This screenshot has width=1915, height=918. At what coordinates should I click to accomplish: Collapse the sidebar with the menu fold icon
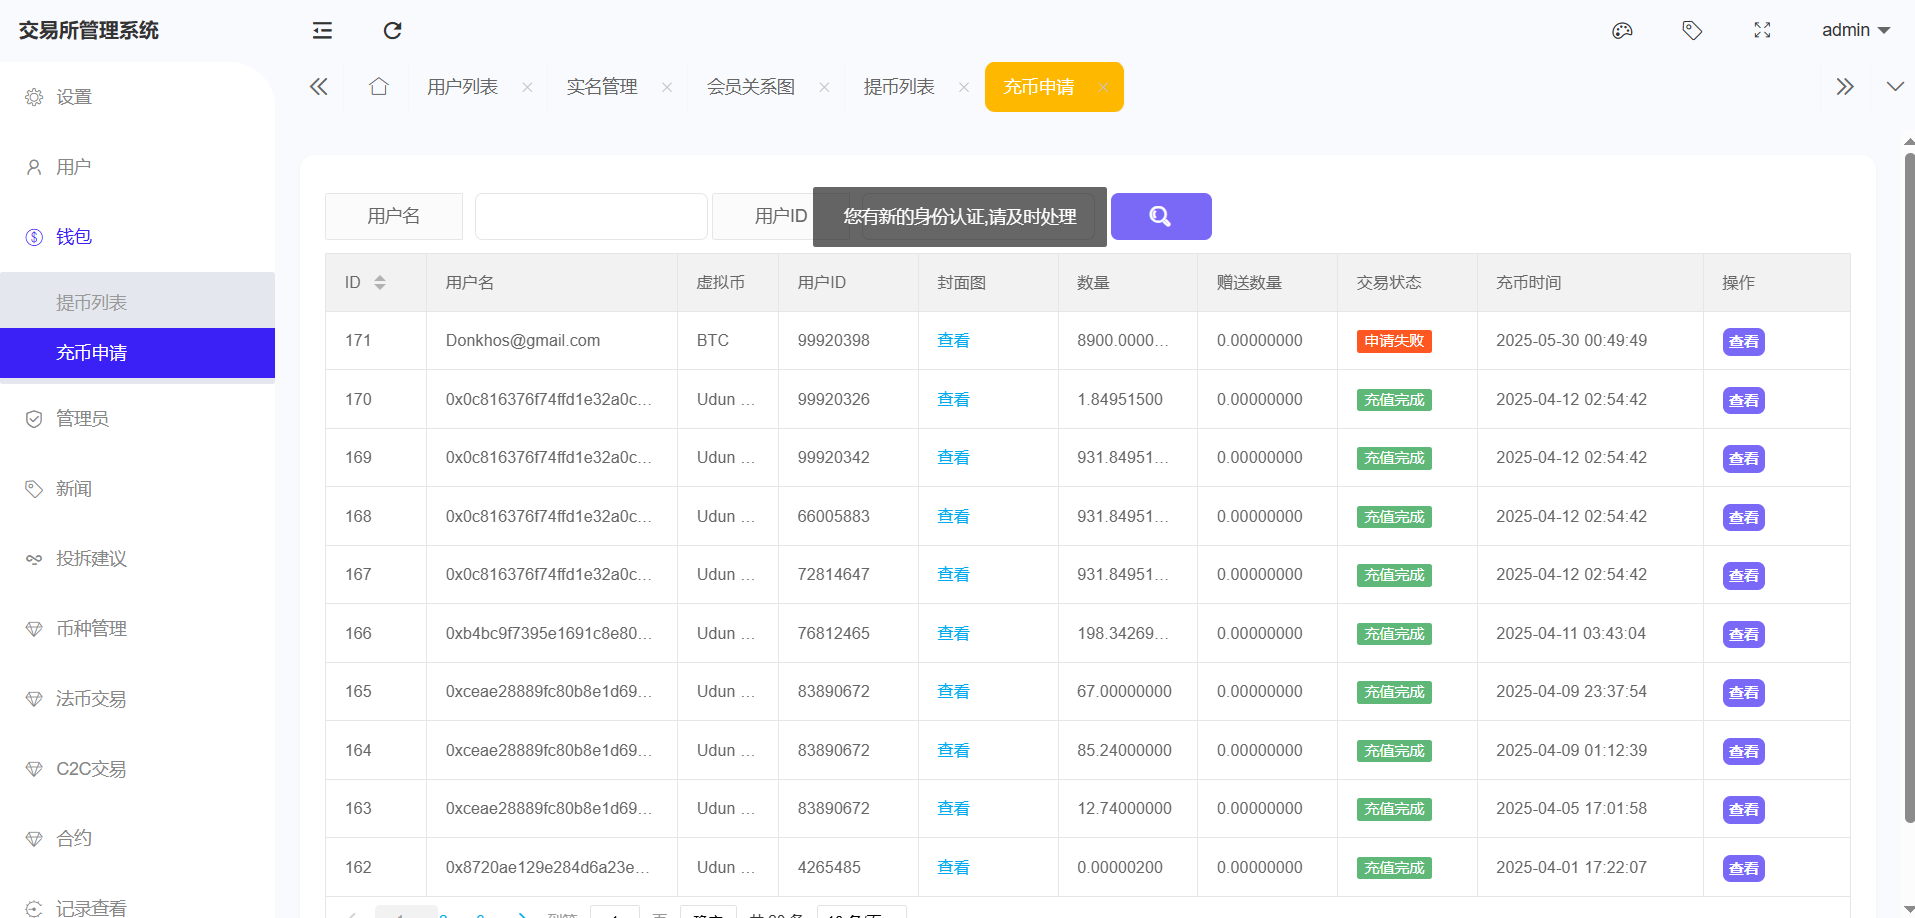point(322,31)
